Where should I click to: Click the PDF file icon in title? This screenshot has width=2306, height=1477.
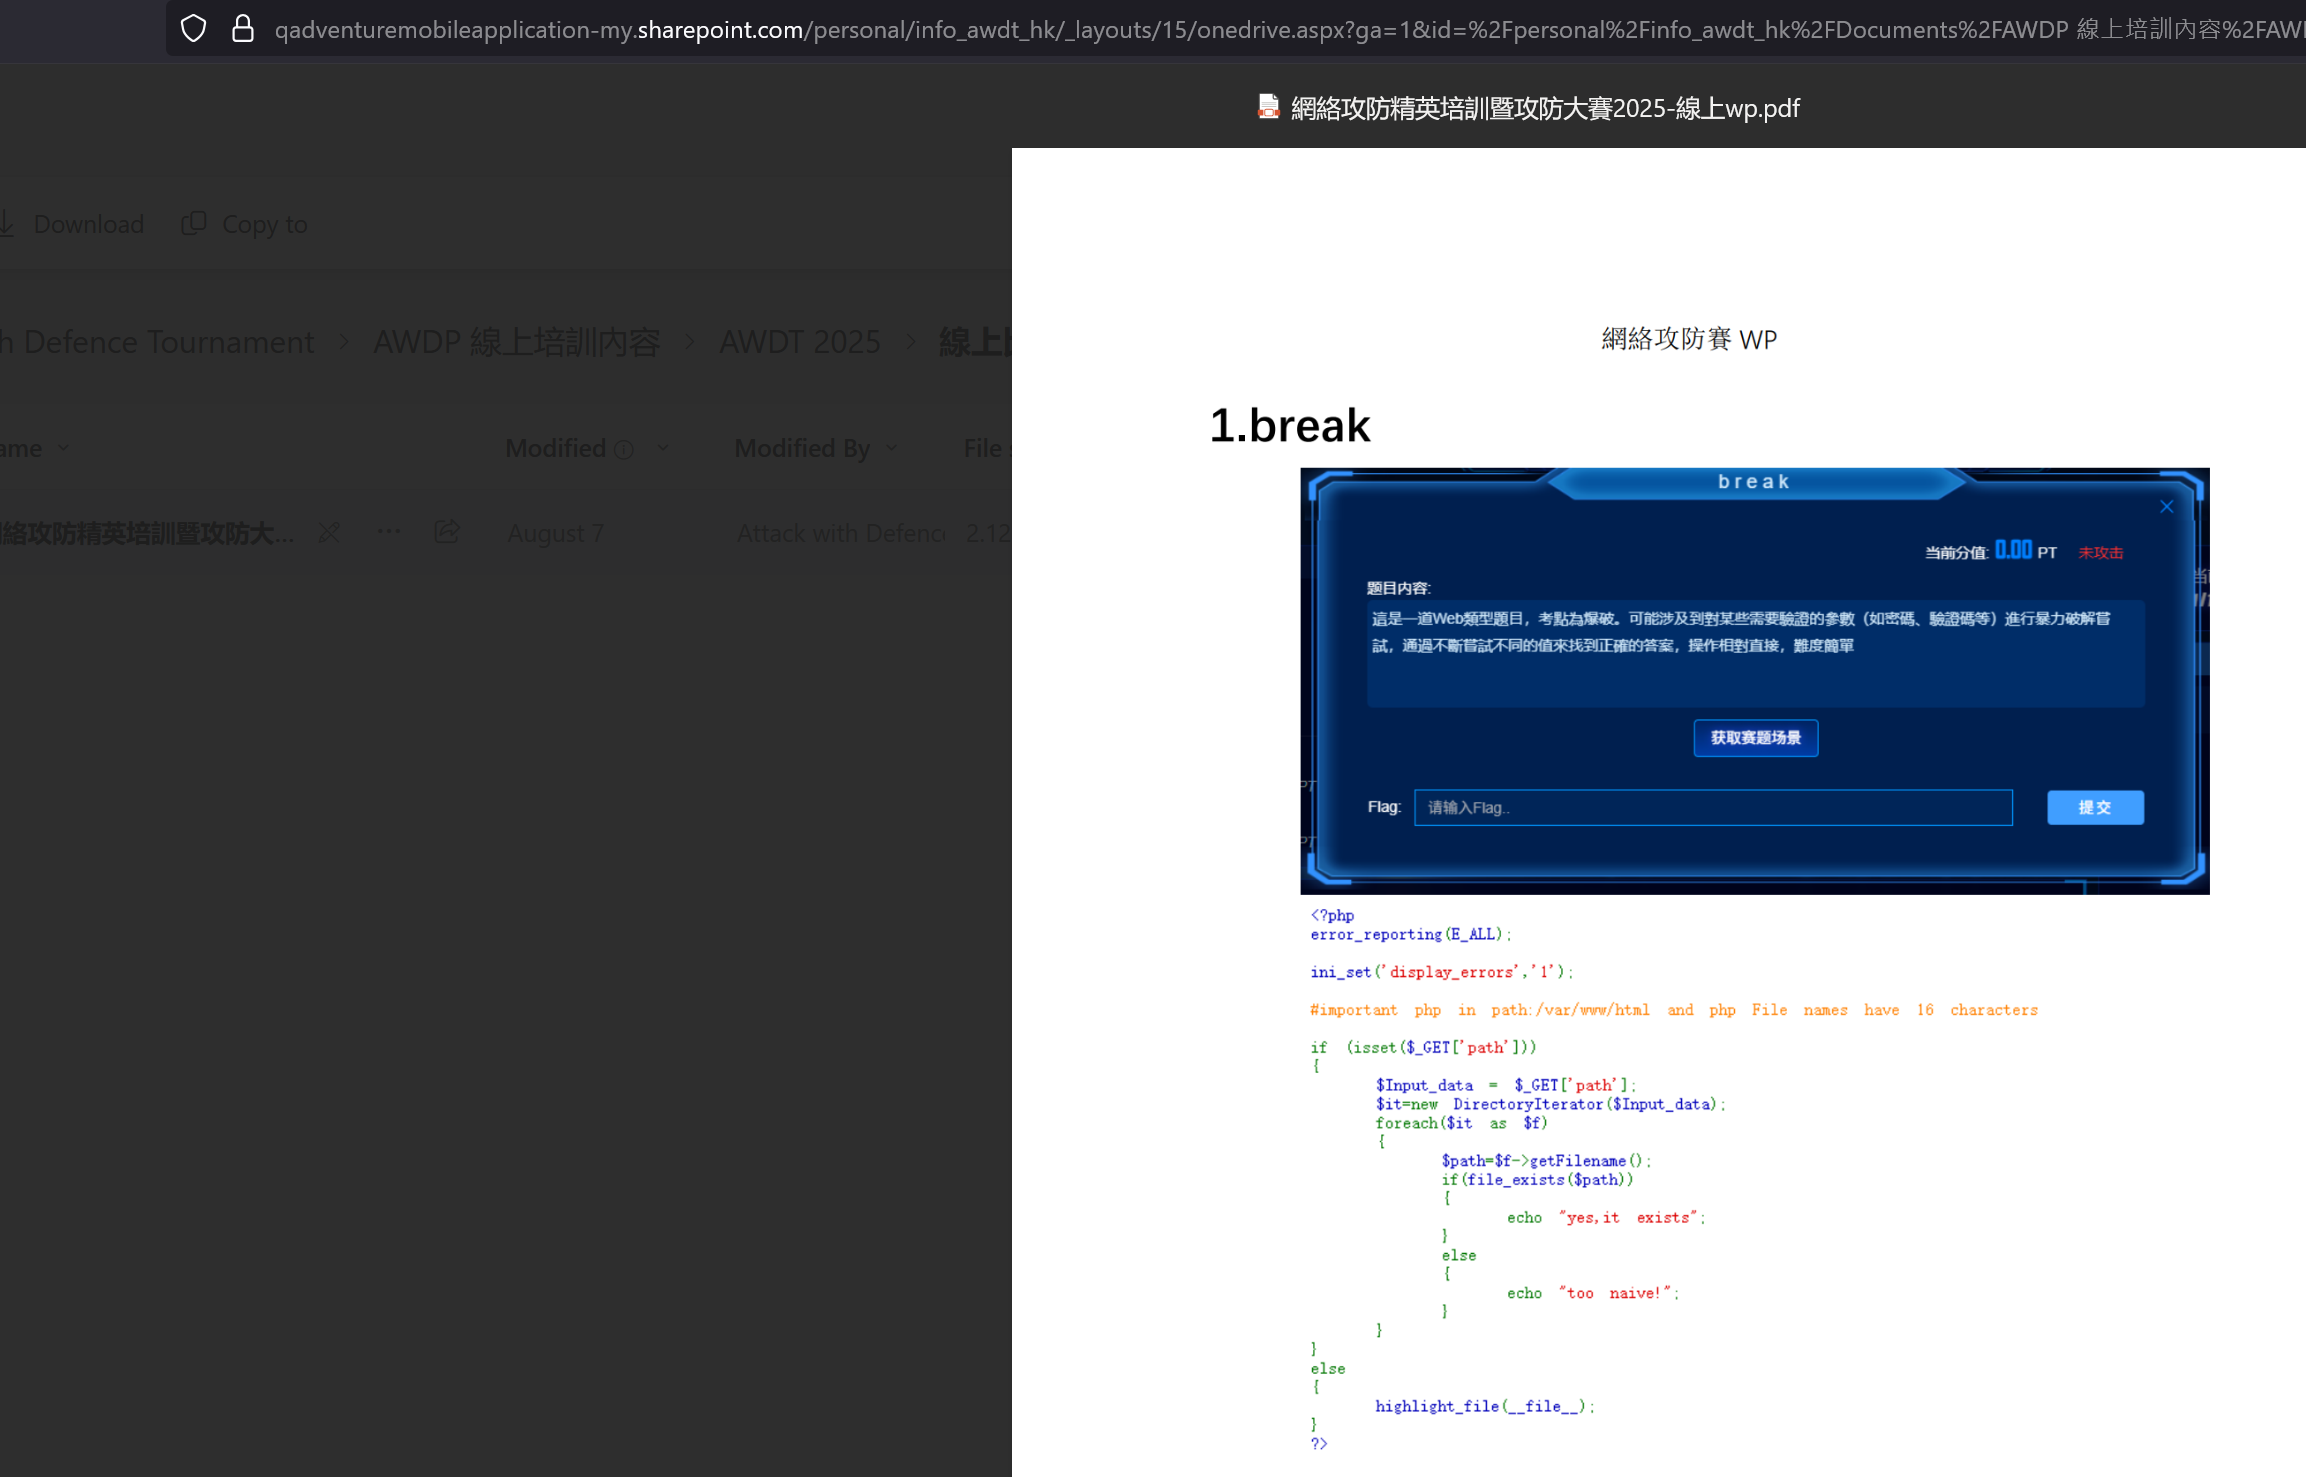pyautogui.click(x=1268, y=107)
